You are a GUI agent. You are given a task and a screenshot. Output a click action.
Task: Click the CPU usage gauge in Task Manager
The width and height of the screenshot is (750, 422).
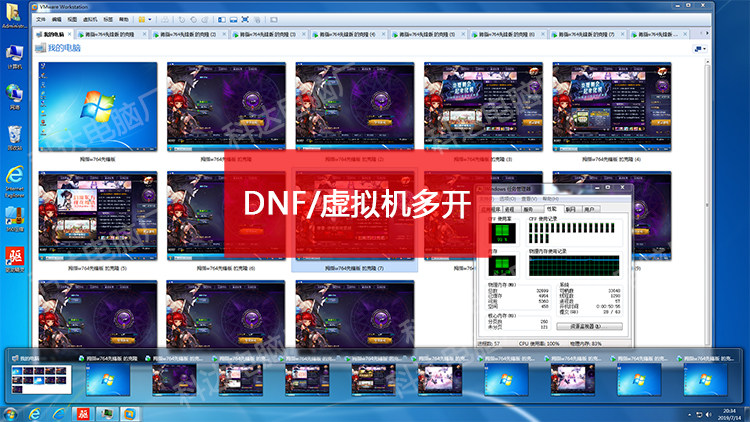click(x=502, y=233)
